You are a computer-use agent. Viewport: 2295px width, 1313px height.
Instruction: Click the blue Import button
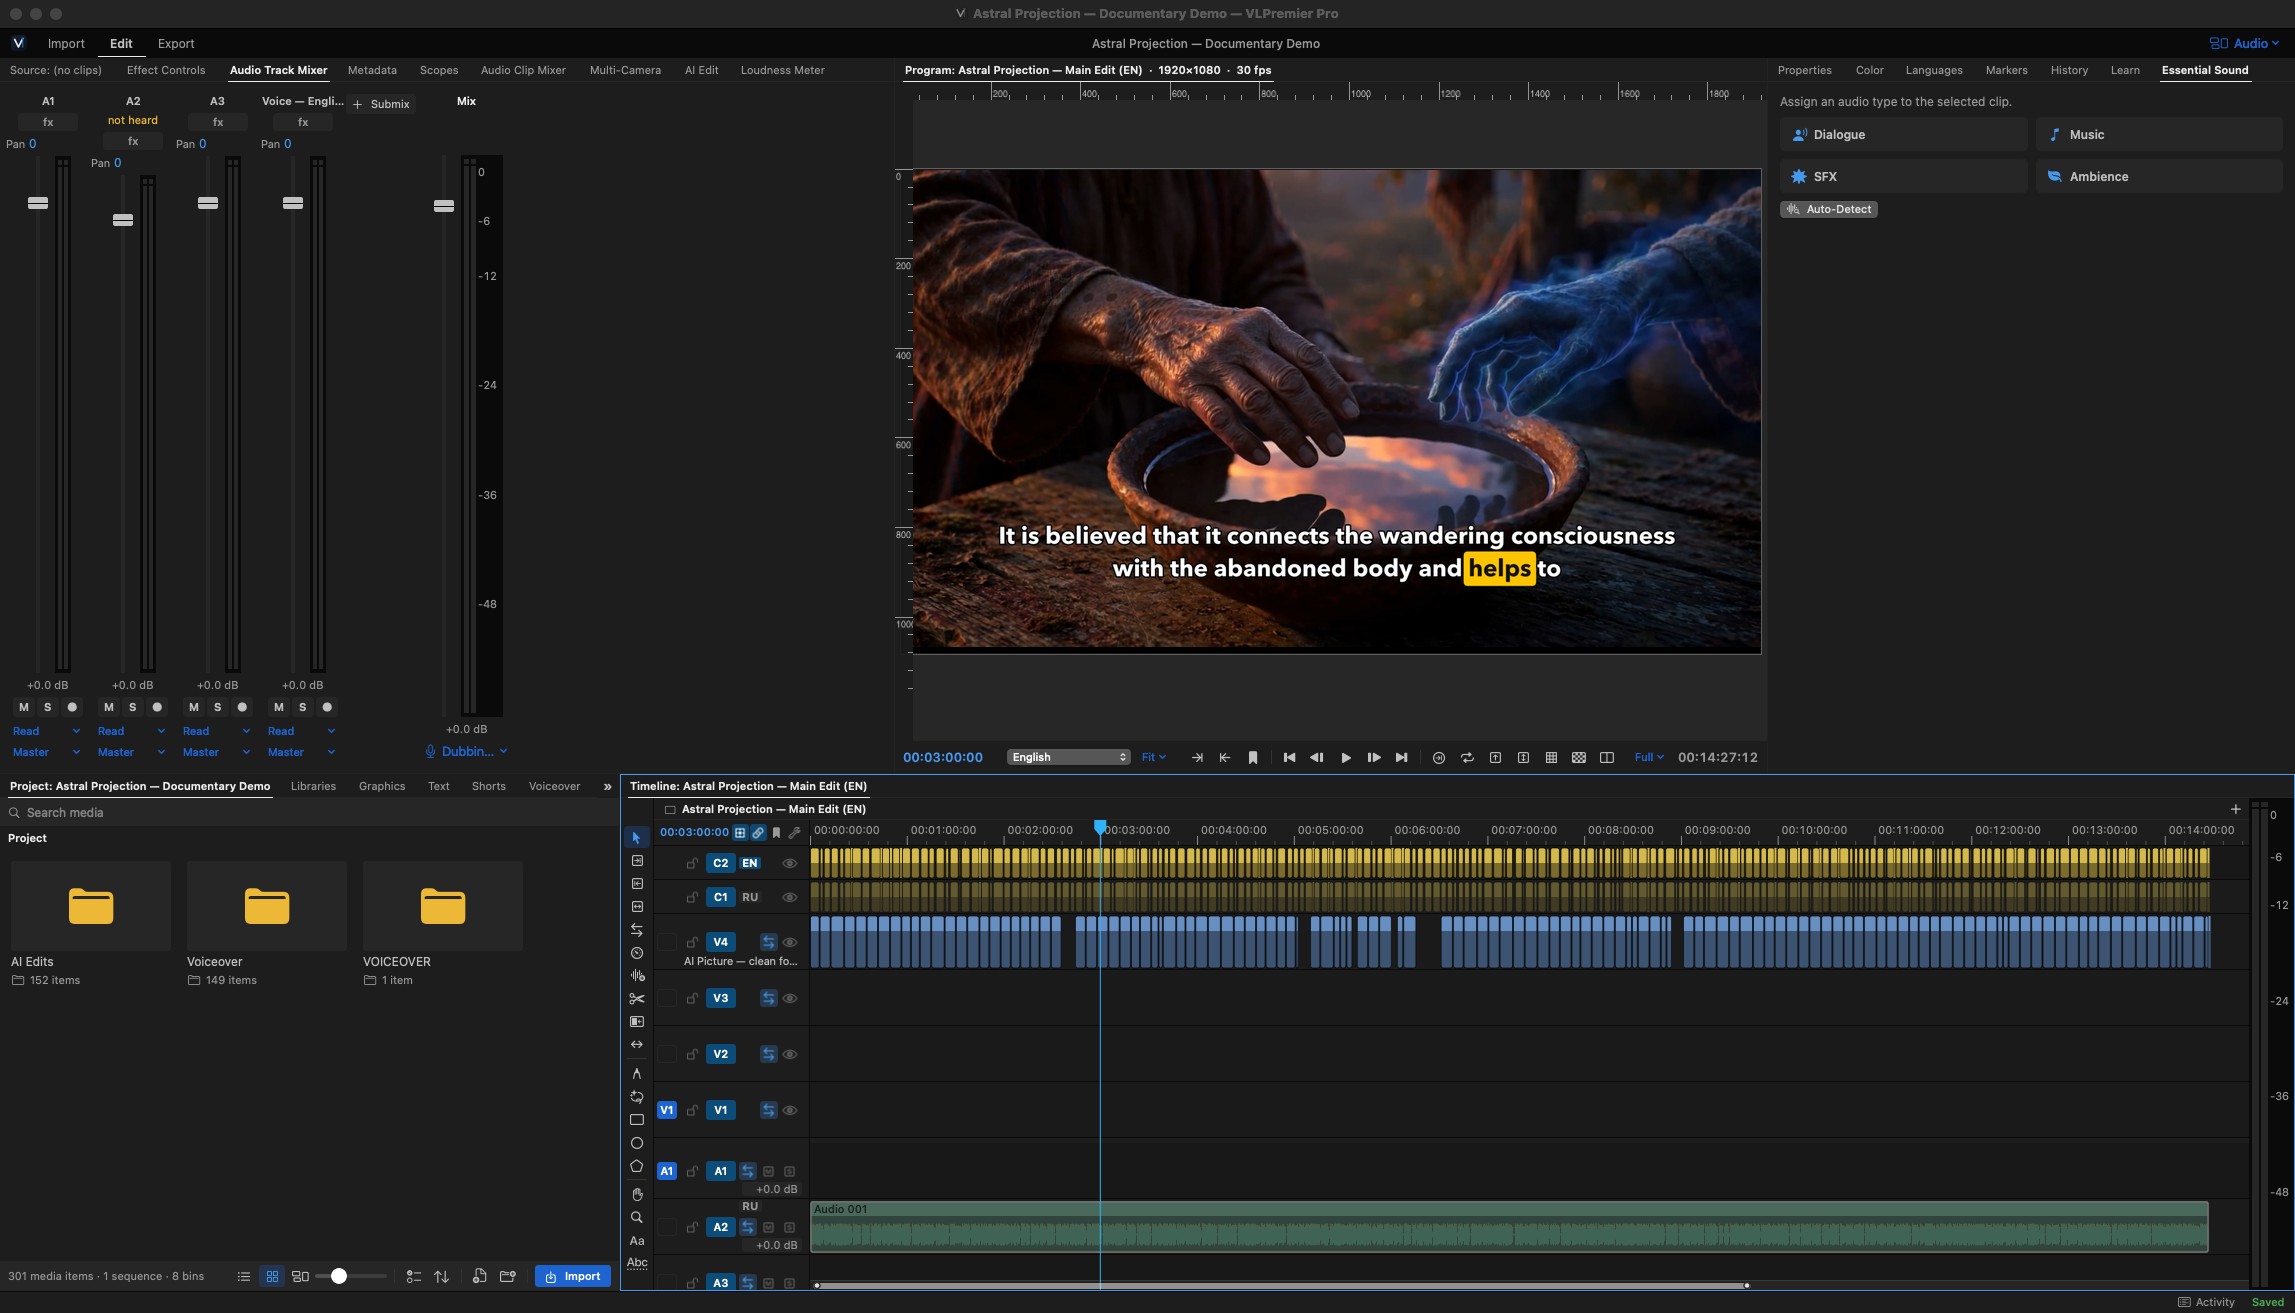pos(573,1277)
